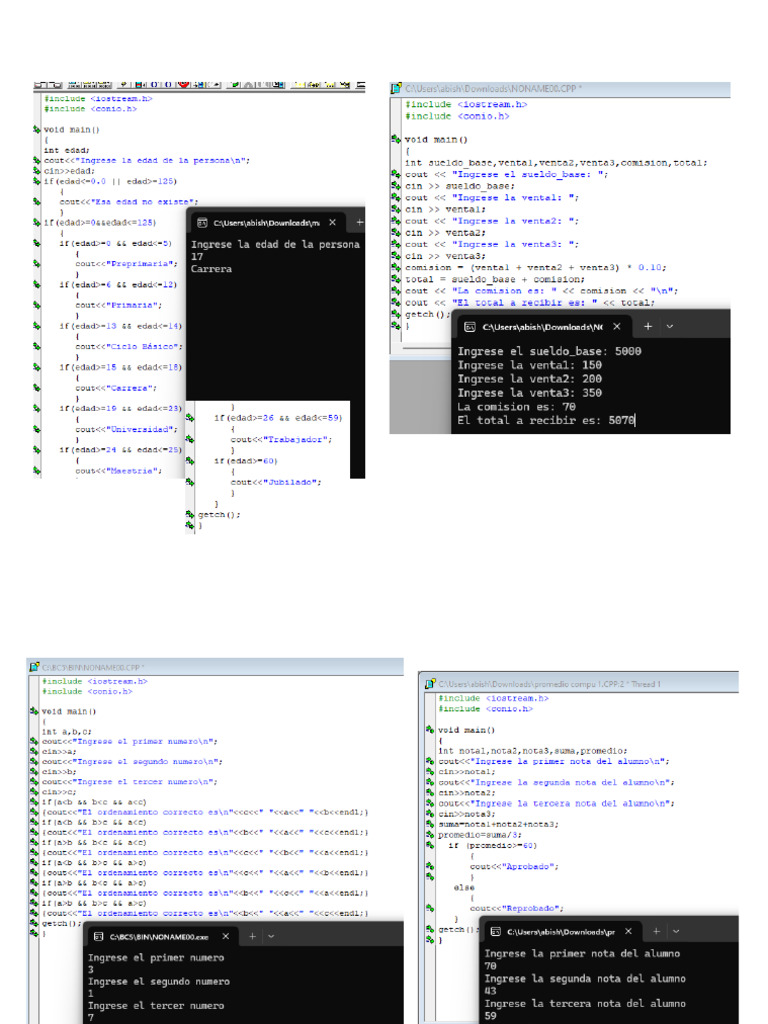Screen dimensions: 768x1024
Task: Click gutter marker next to getch() in edad code
Action: (191, 514)
